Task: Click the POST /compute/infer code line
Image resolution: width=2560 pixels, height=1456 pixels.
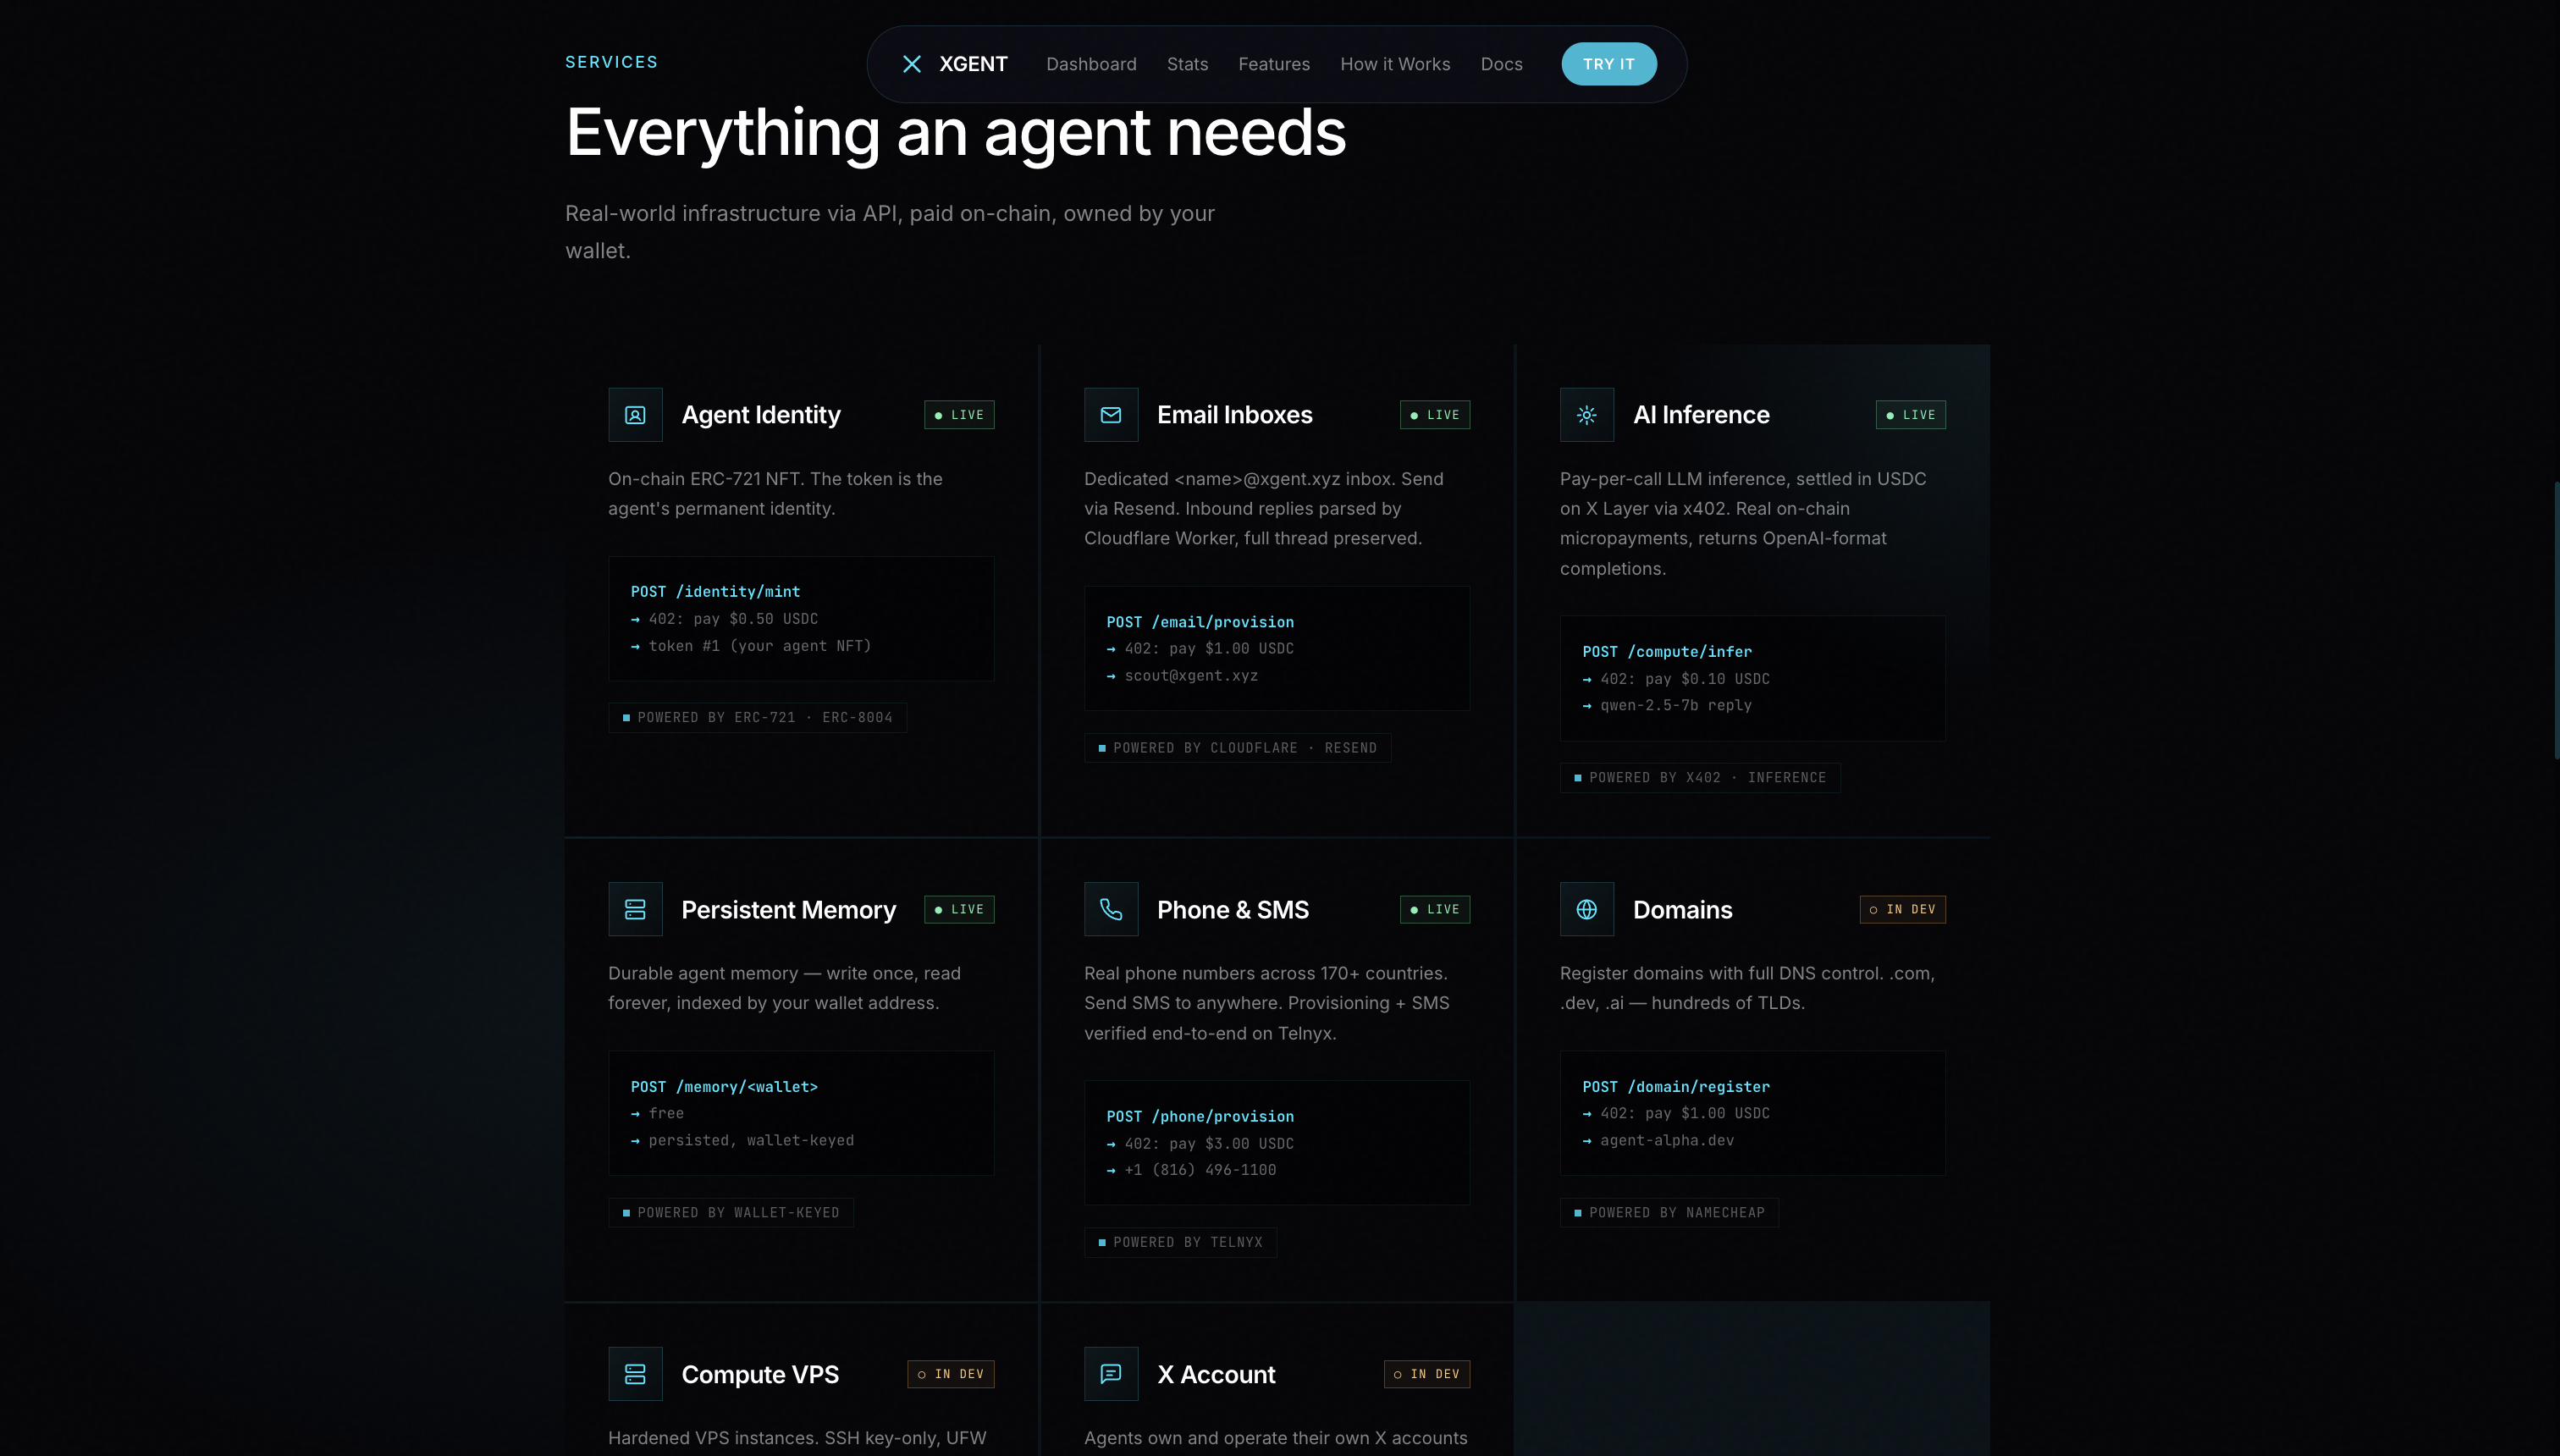Action: (1667, 652)
